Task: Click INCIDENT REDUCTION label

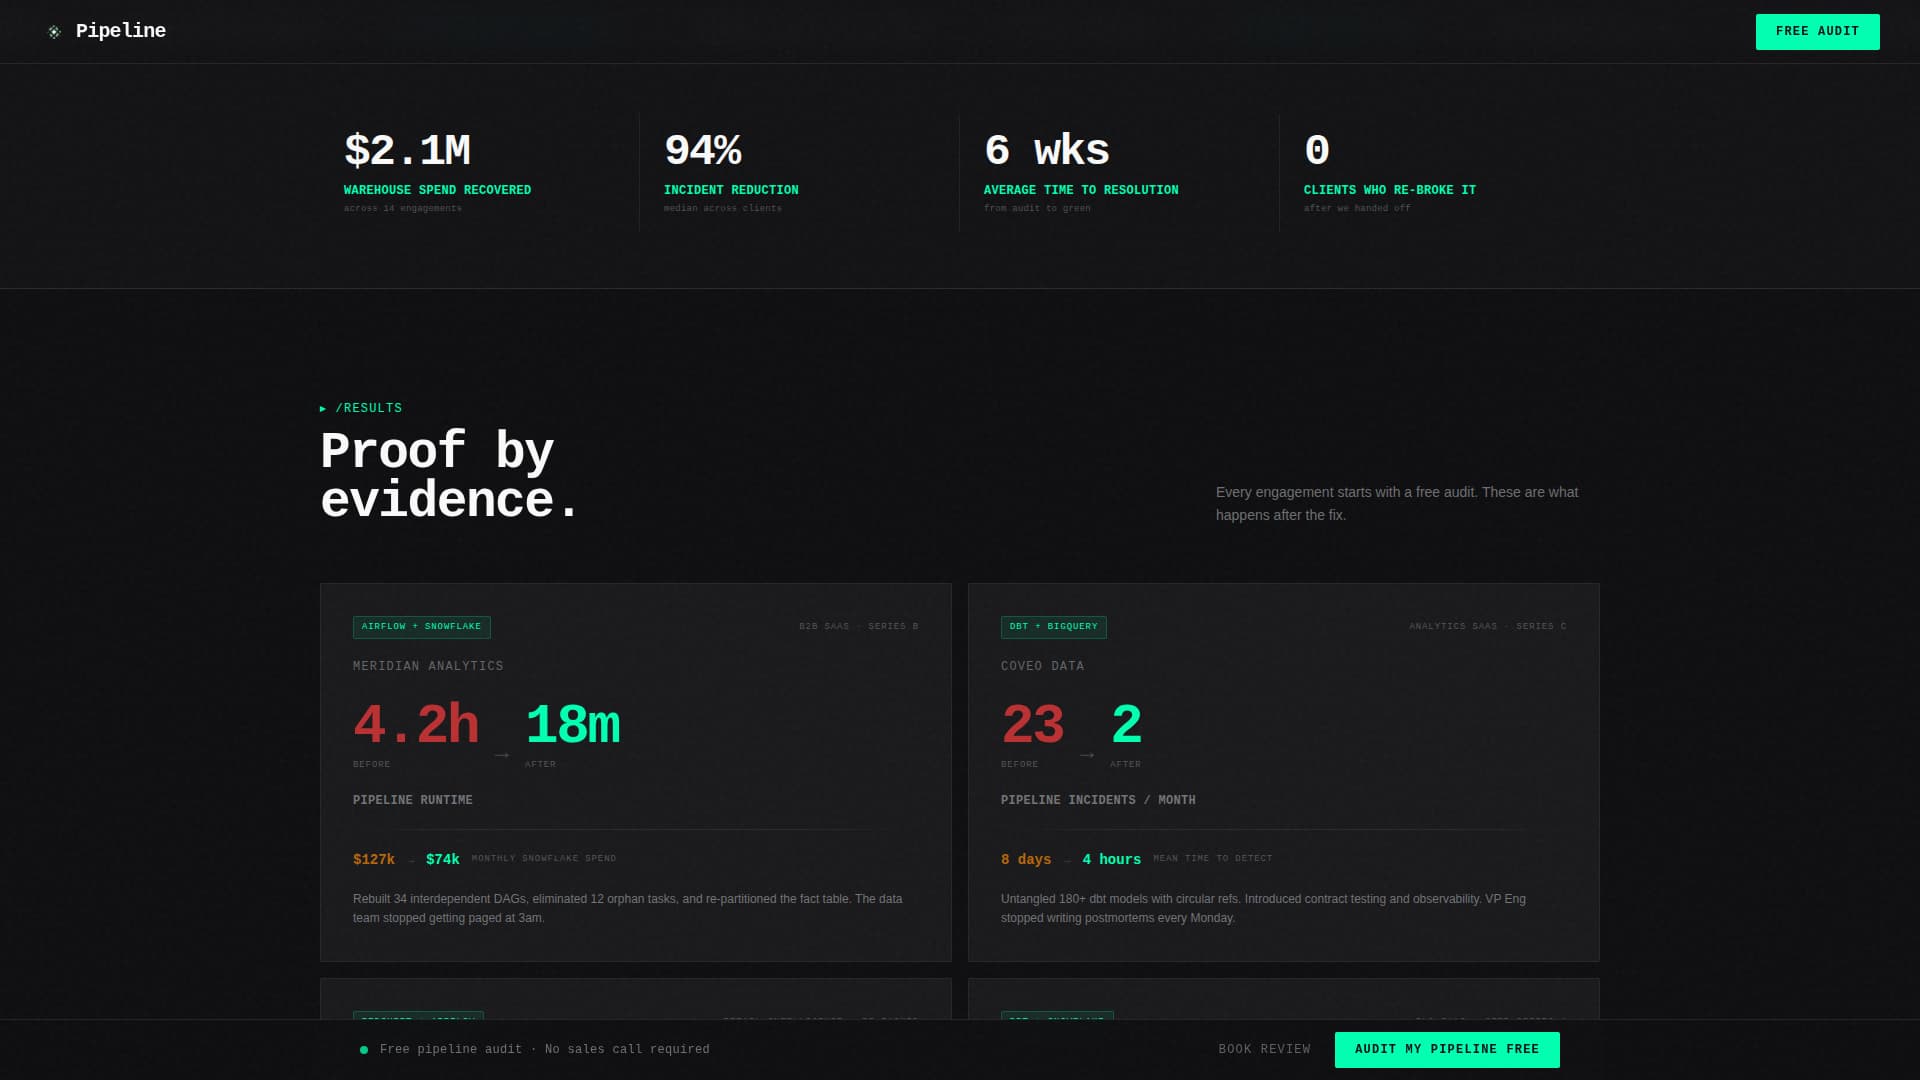Action: click(x=731, y=190)
